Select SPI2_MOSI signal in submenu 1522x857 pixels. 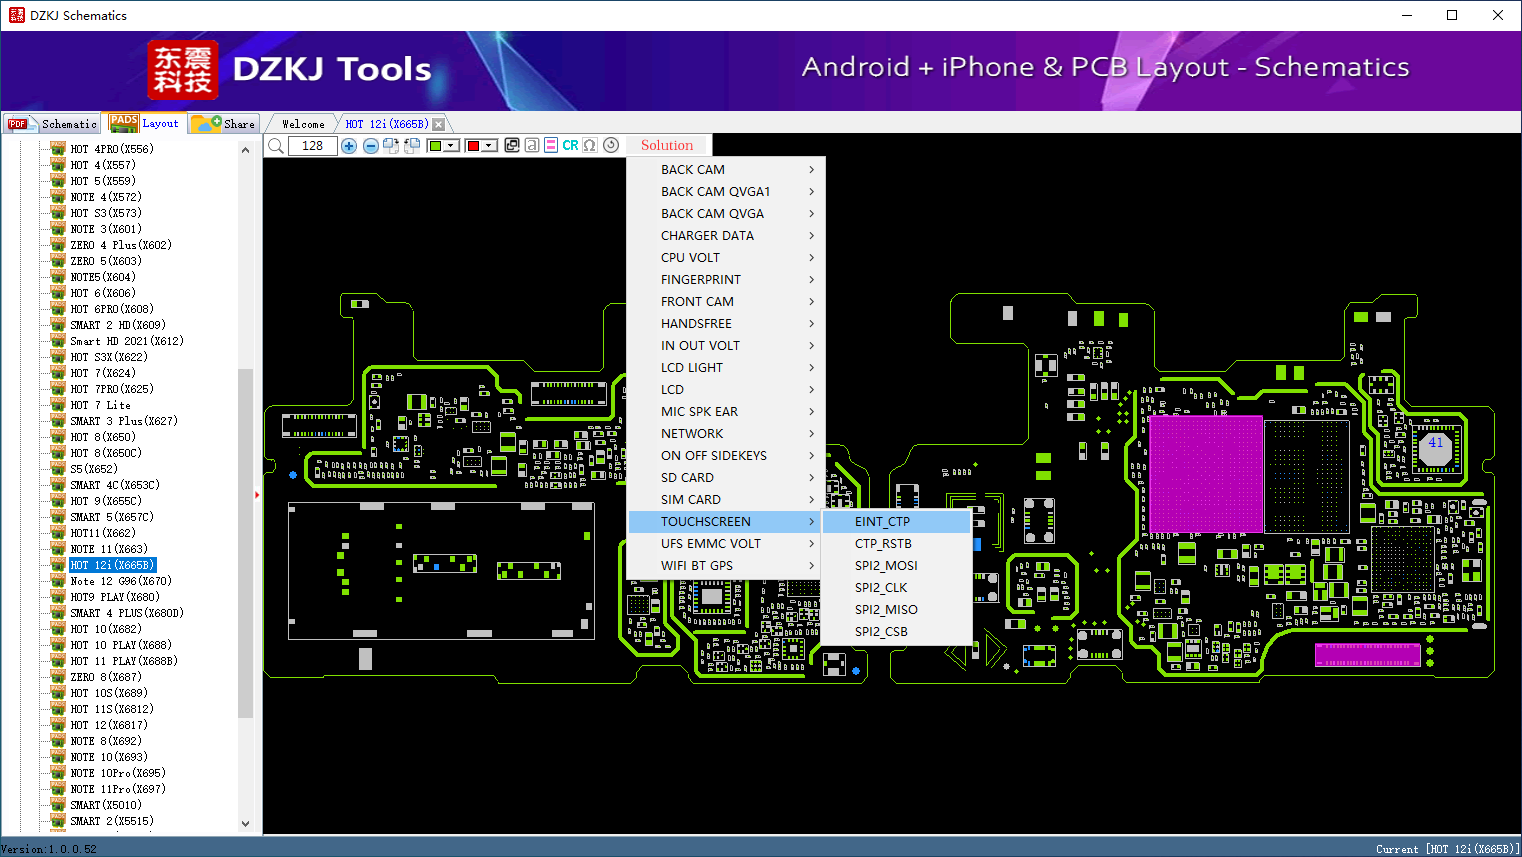tap(896, 566)
